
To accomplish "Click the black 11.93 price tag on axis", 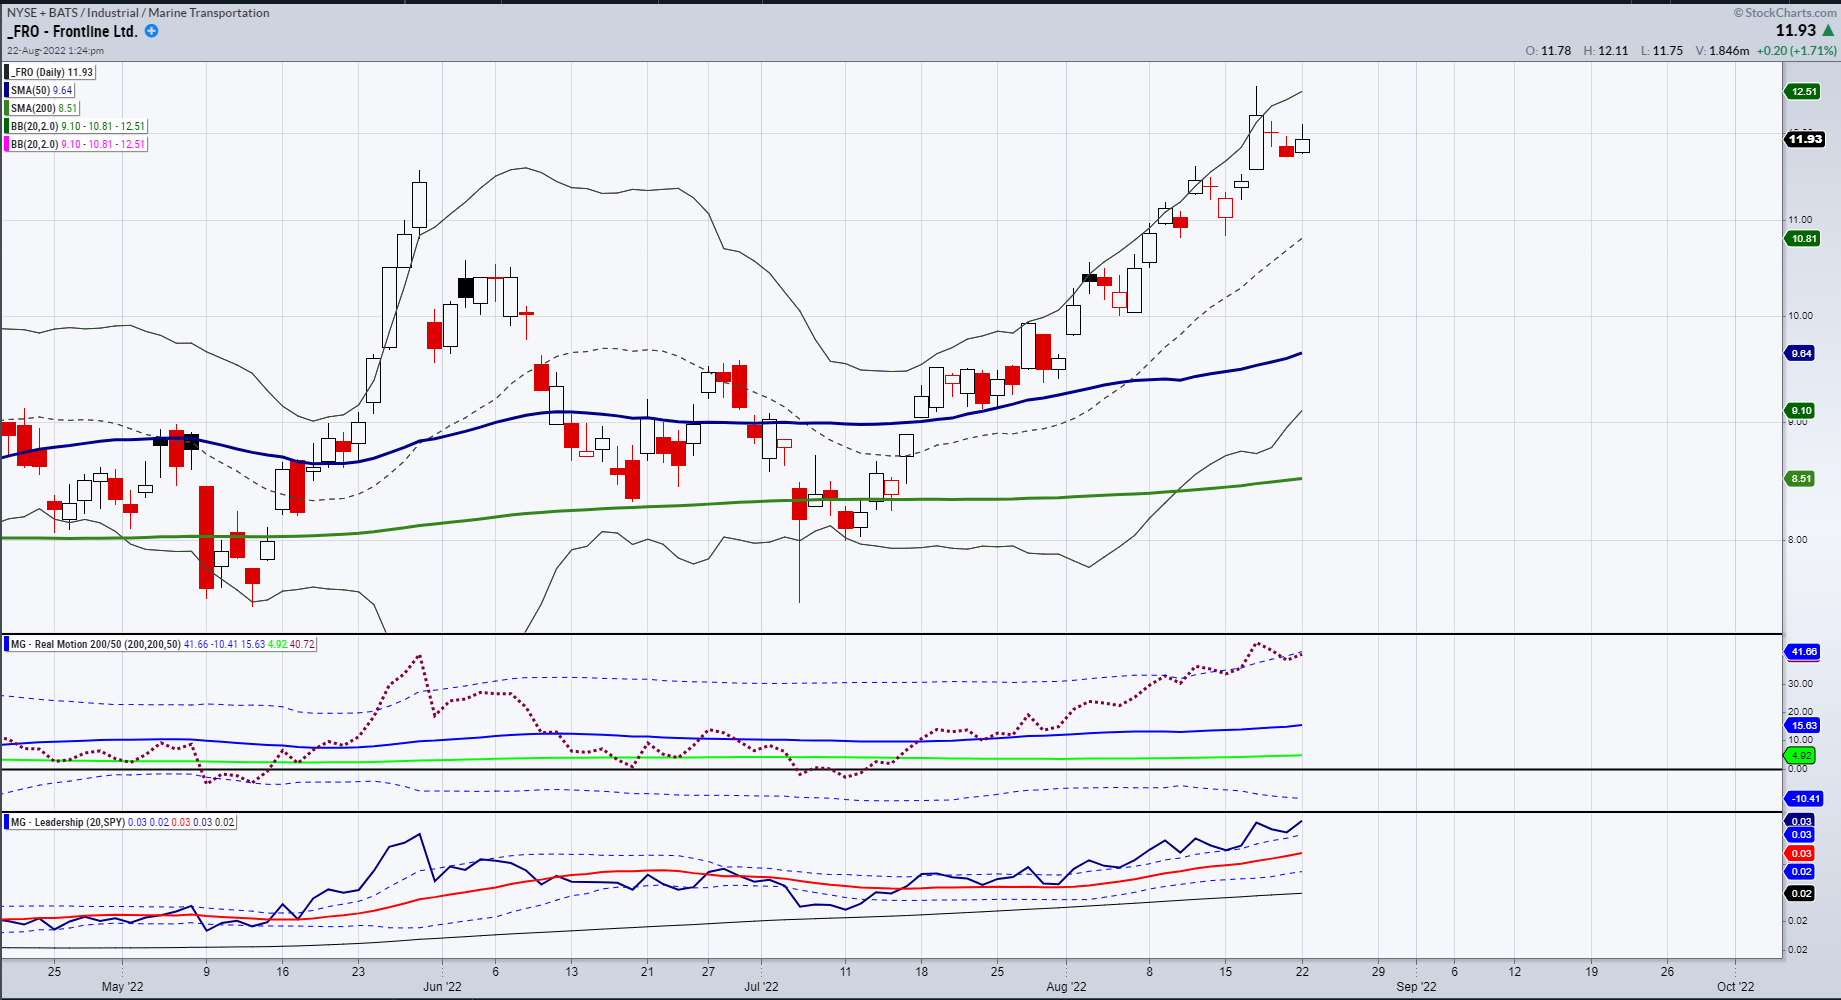I will click(x=1805, y=139).
